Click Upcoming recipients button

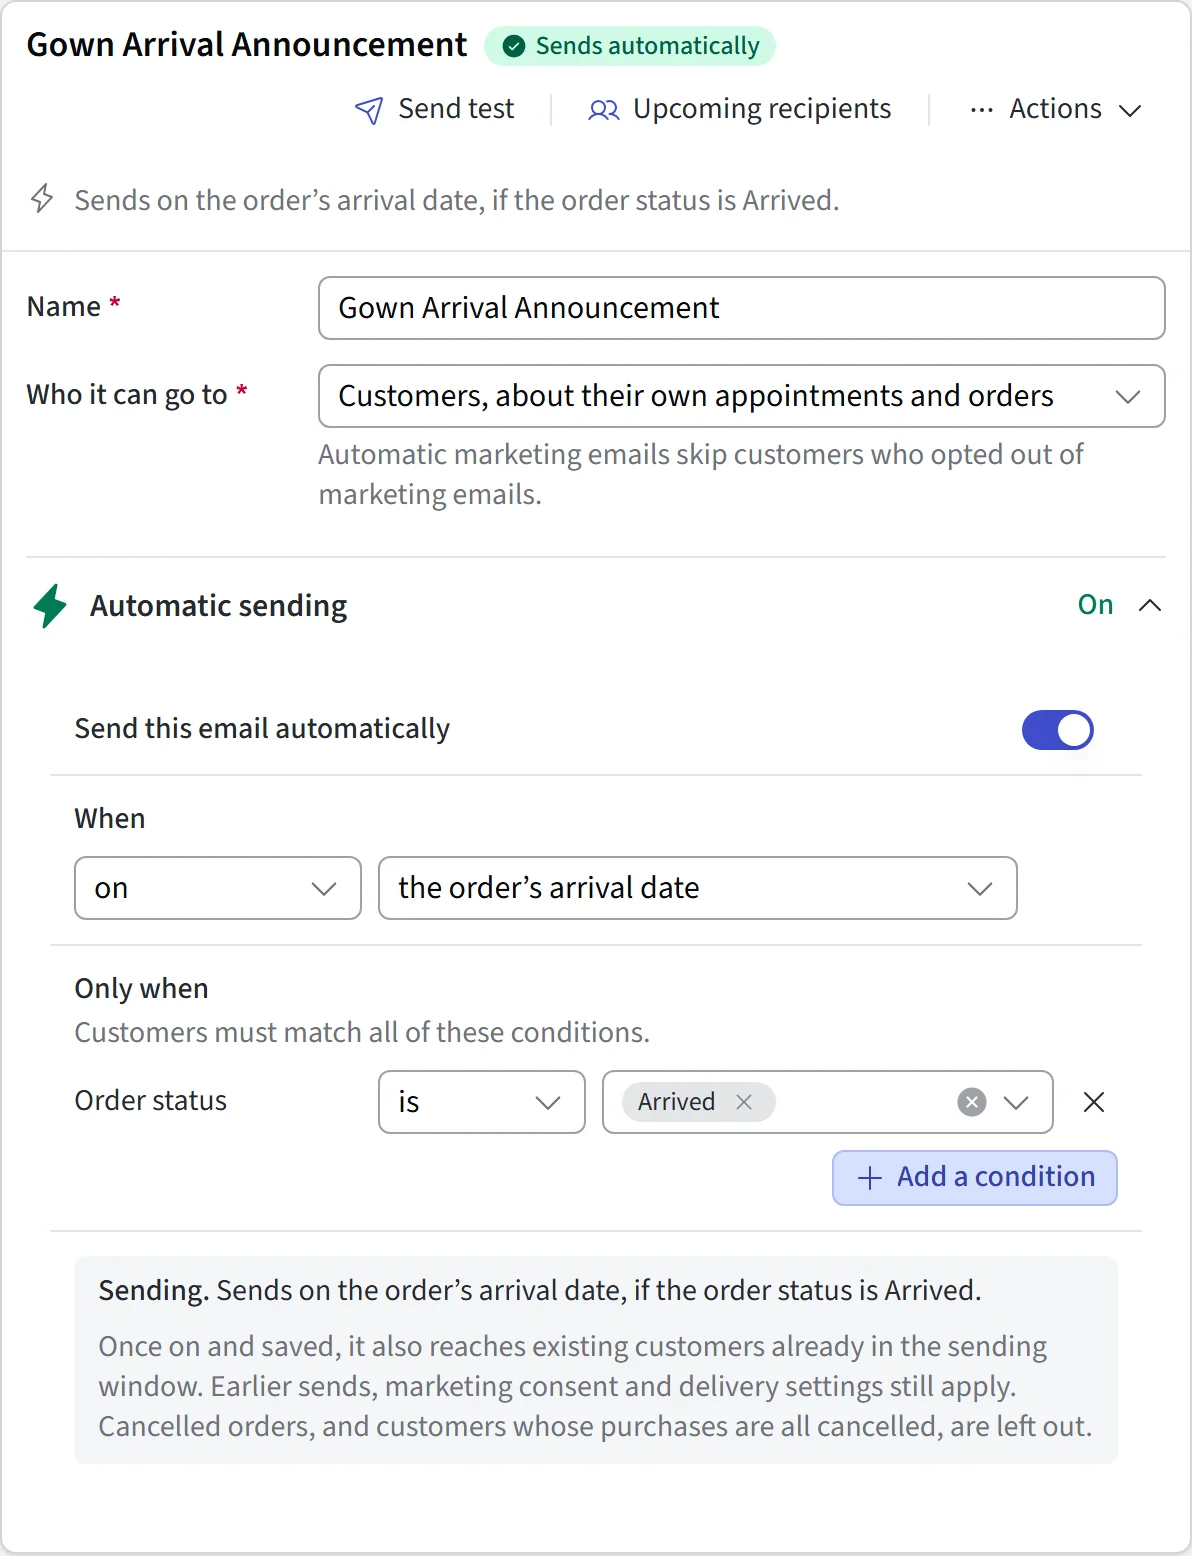[740, 109]
